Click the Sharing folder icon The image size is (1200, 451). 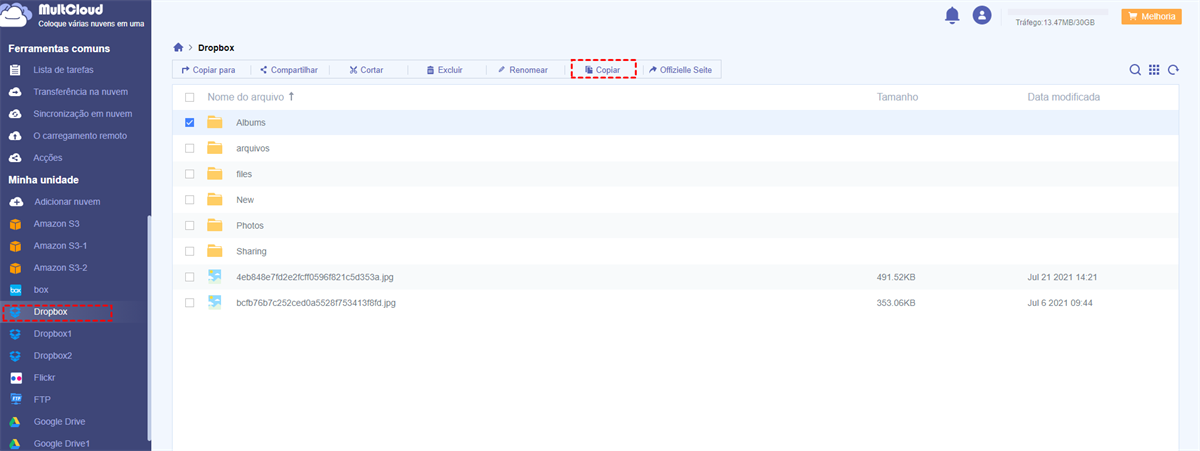pos(214,251)
